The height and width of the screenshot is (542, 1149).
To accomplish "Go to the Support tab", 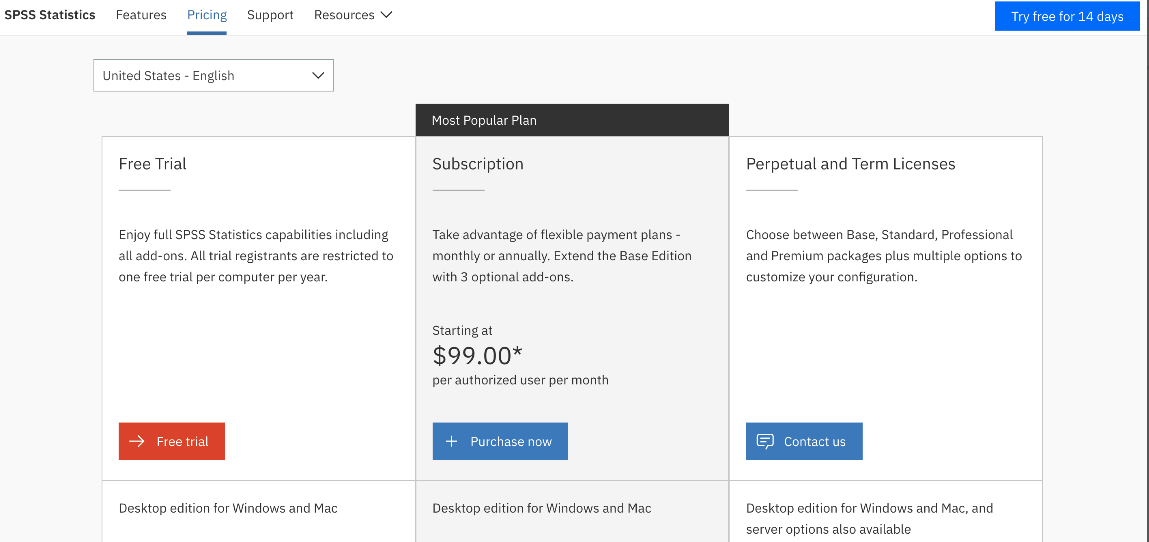I will tap(270, 15).
